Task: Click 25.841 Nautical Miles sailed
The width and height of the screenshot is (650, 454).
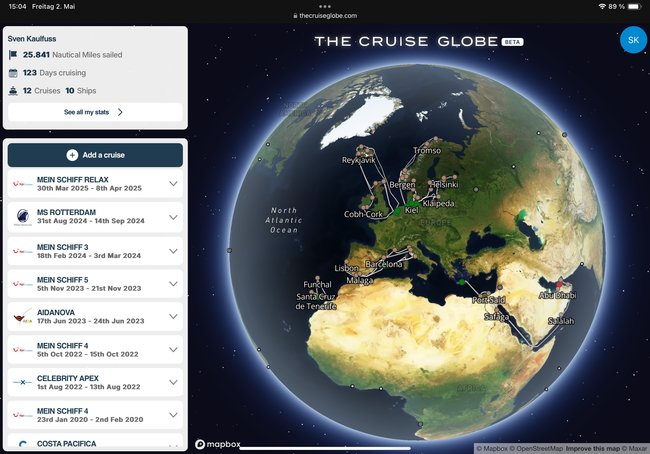Action: tap(73, 55)
